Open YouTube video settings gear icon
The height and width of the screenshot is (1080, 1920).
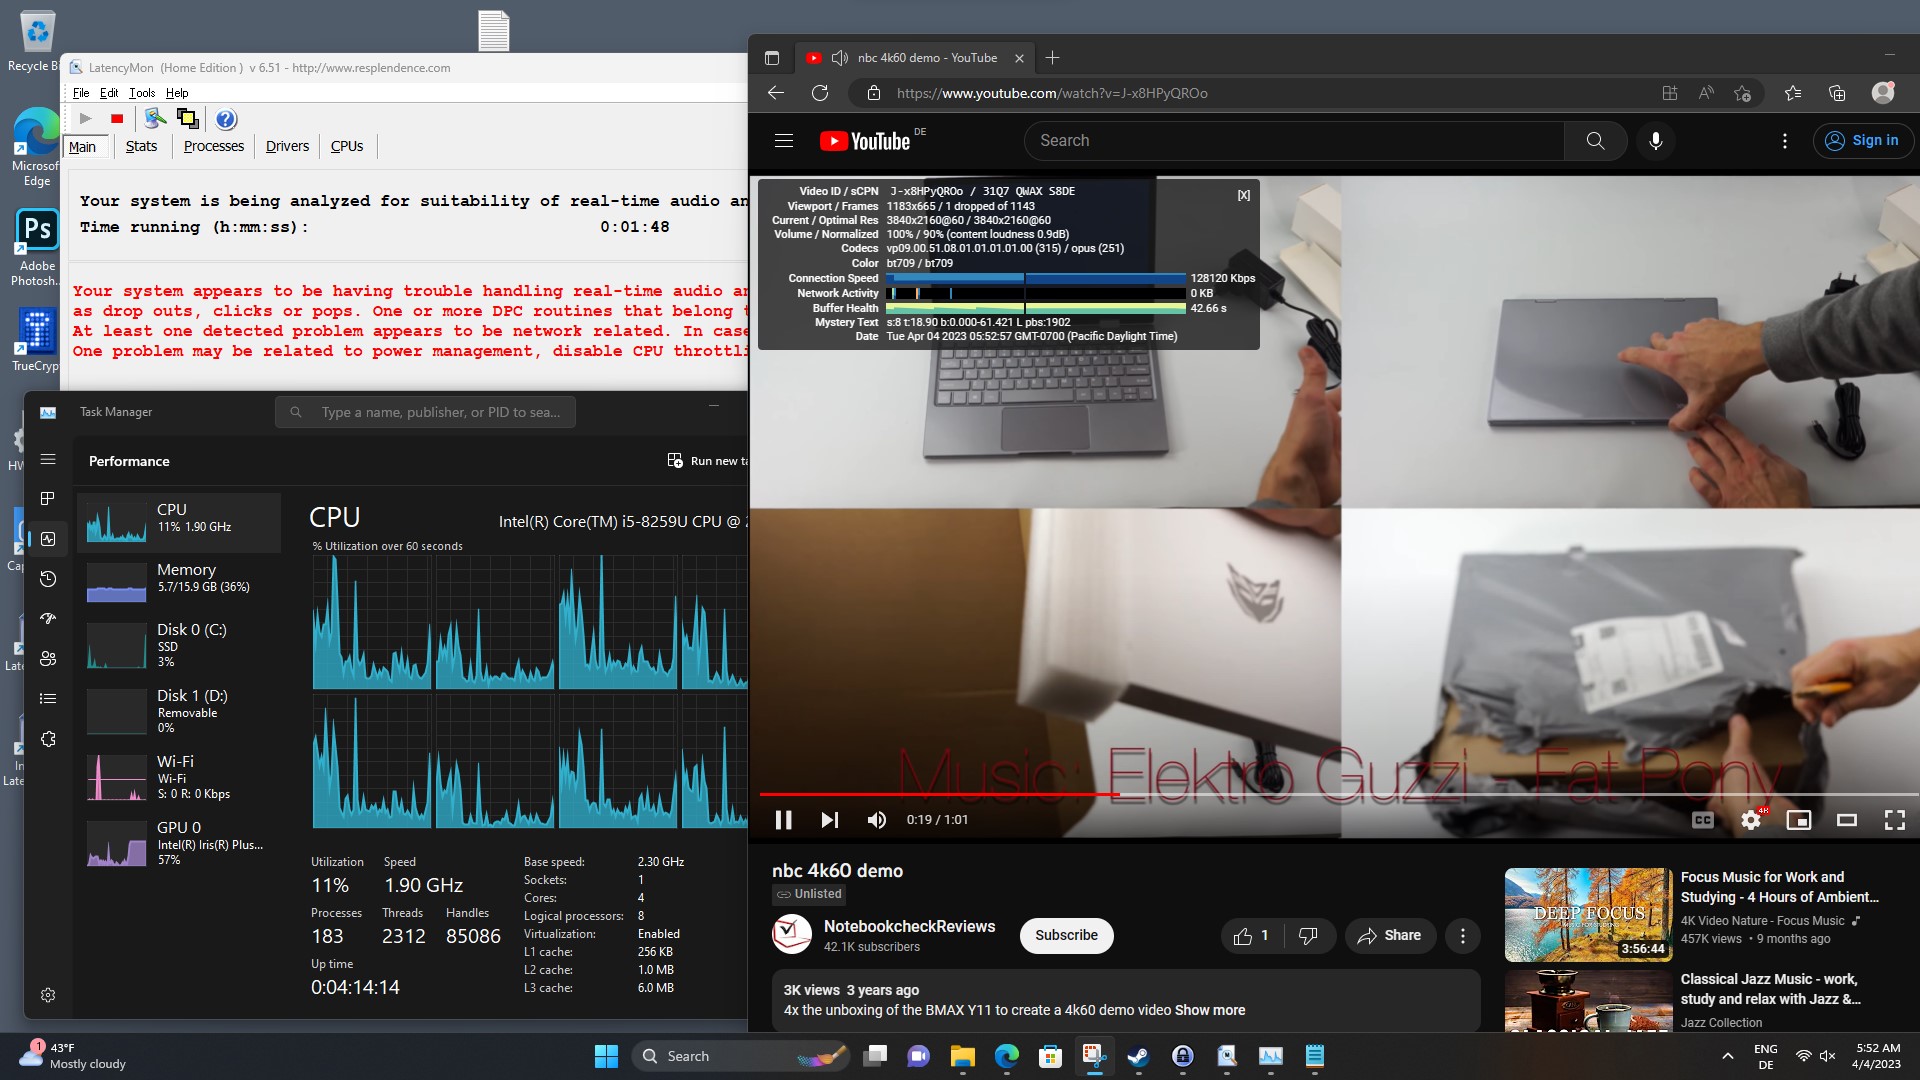coord(1750,820)
